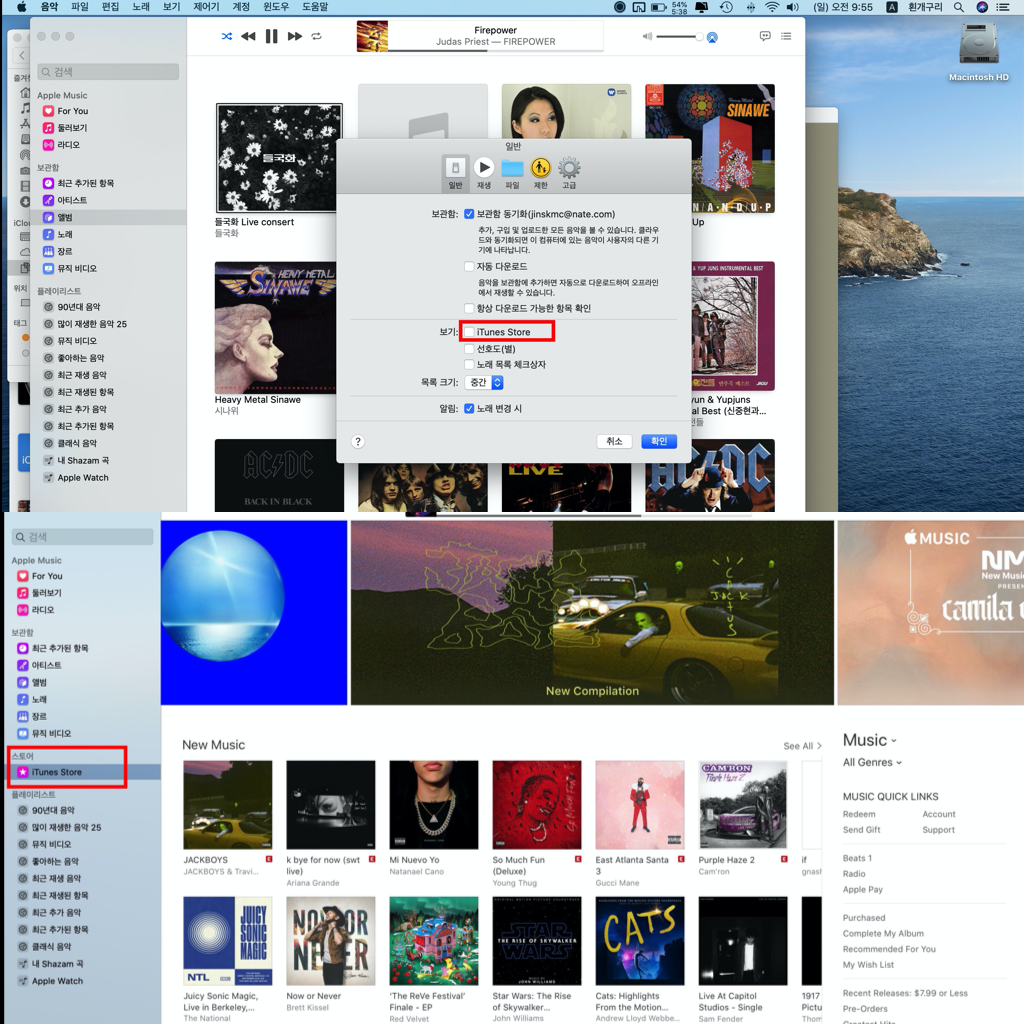Click search field in lower store window
Image resolution: width=1024 pixels, height=1024 pixels.
[x=83, y=537]
